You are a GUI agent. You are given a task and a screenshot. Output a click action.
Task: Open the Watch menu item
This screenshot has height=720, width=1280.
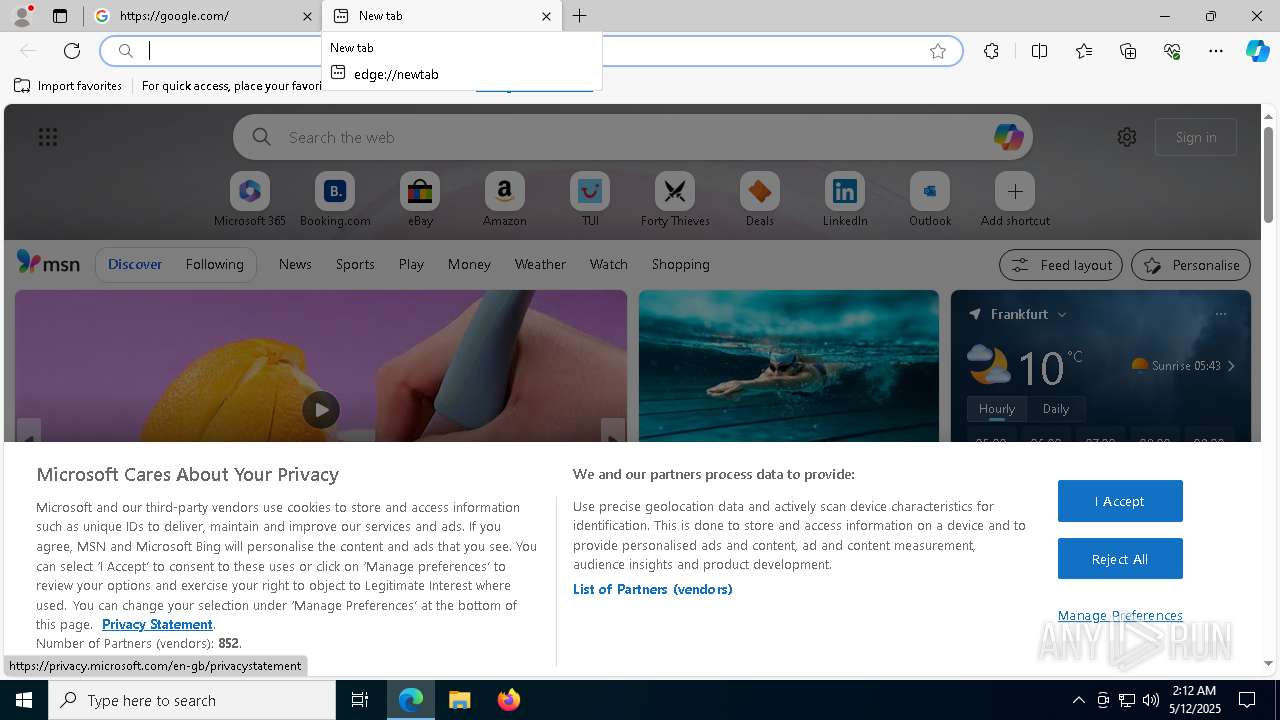point(609,264)
